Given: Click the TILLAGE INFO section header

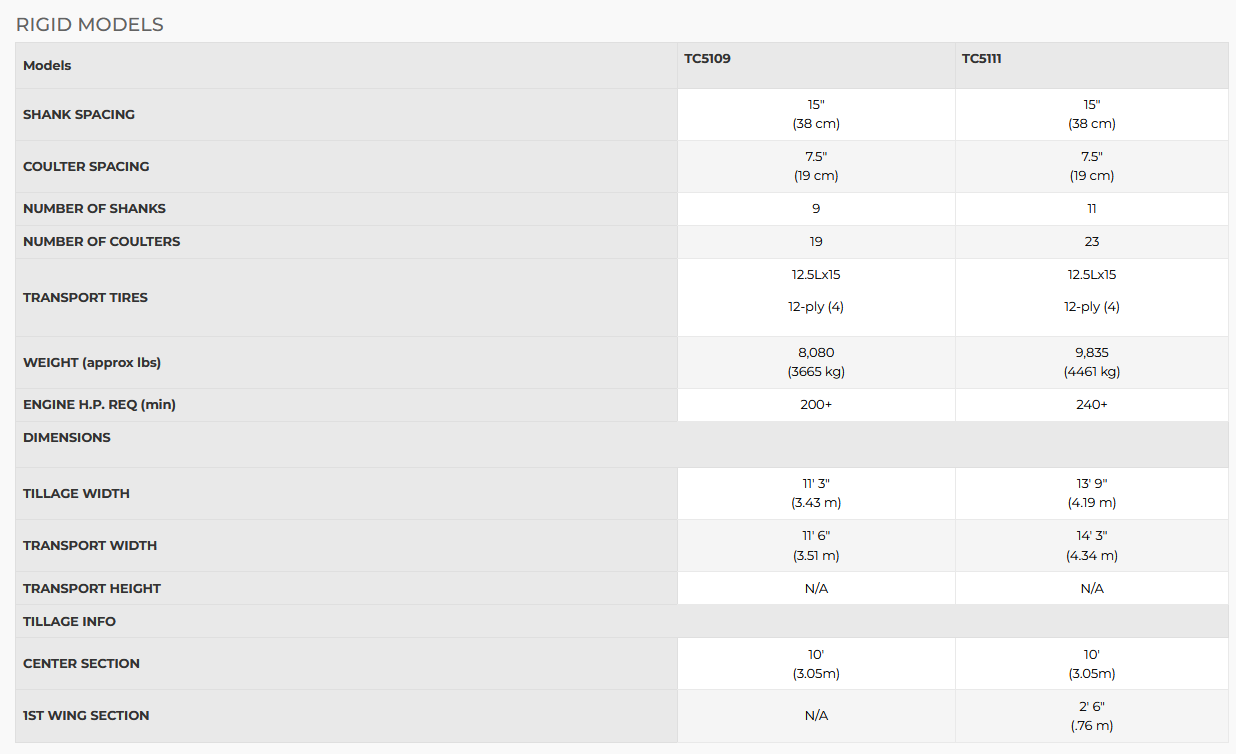Looking at the screenshot, I should point(69,622).
